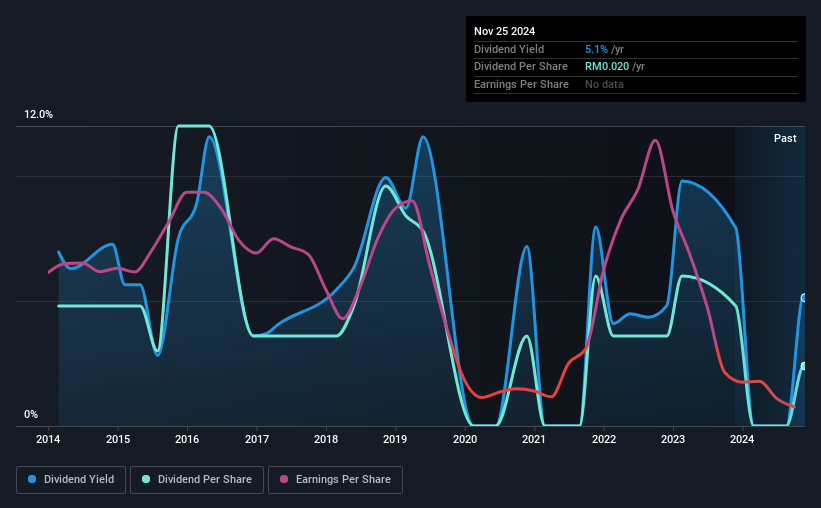The image size is (821, 508).
Task: Click the 2018 x-axis label
Action: click(x=326, y=439)
